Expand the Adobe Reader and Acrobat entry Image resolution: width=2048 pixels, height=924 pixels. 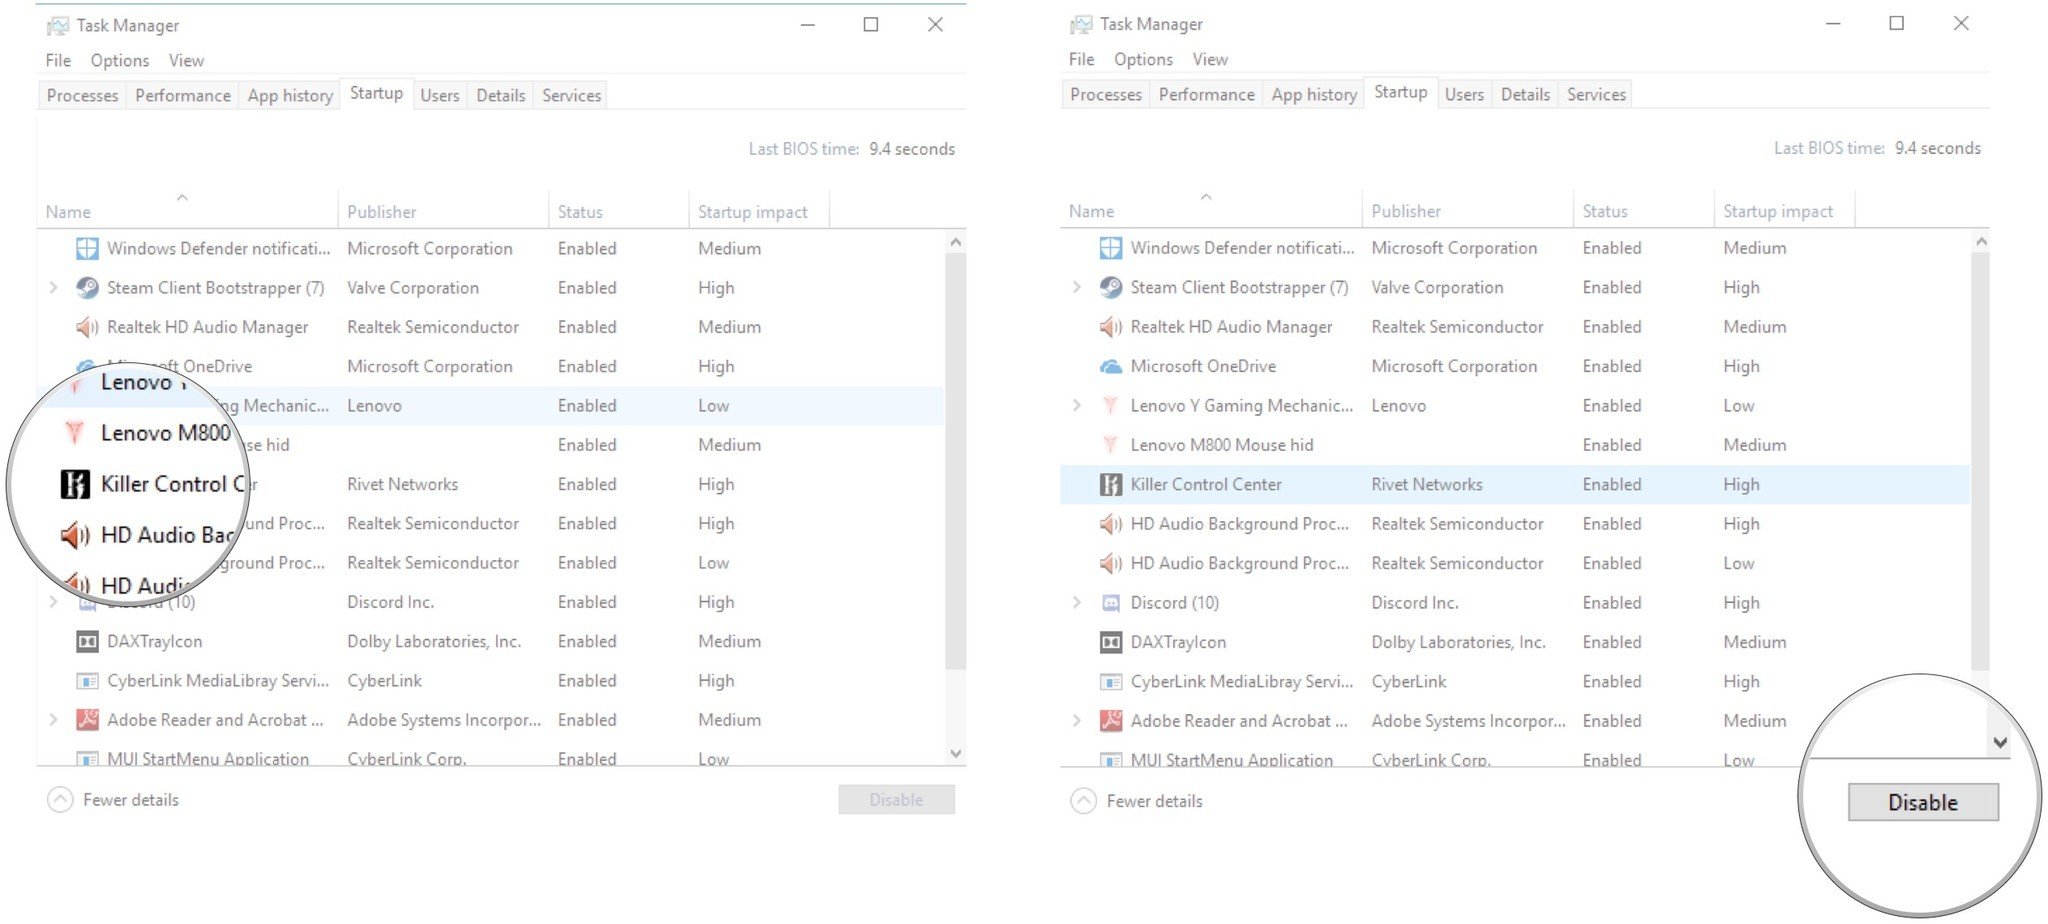point(1078,720)
